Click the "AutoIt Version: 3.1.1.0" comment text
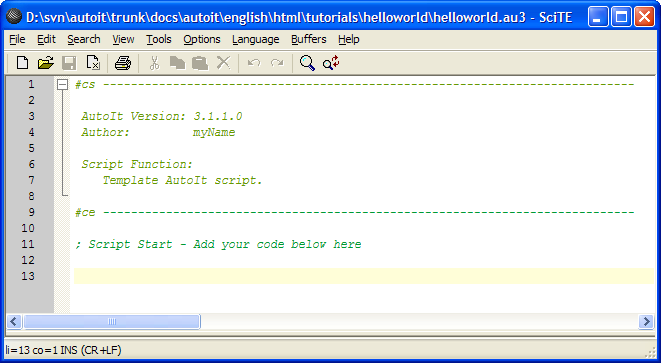 [162, 116]
